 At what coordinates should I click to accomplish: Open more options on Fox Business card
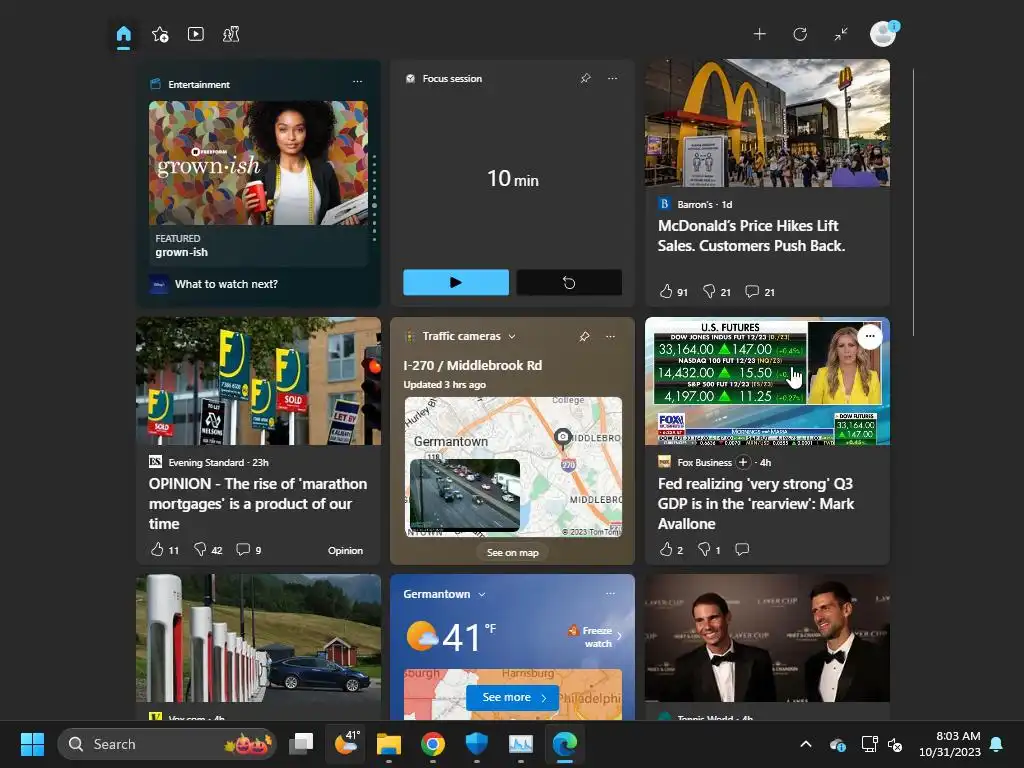click(x=870, y=336)
